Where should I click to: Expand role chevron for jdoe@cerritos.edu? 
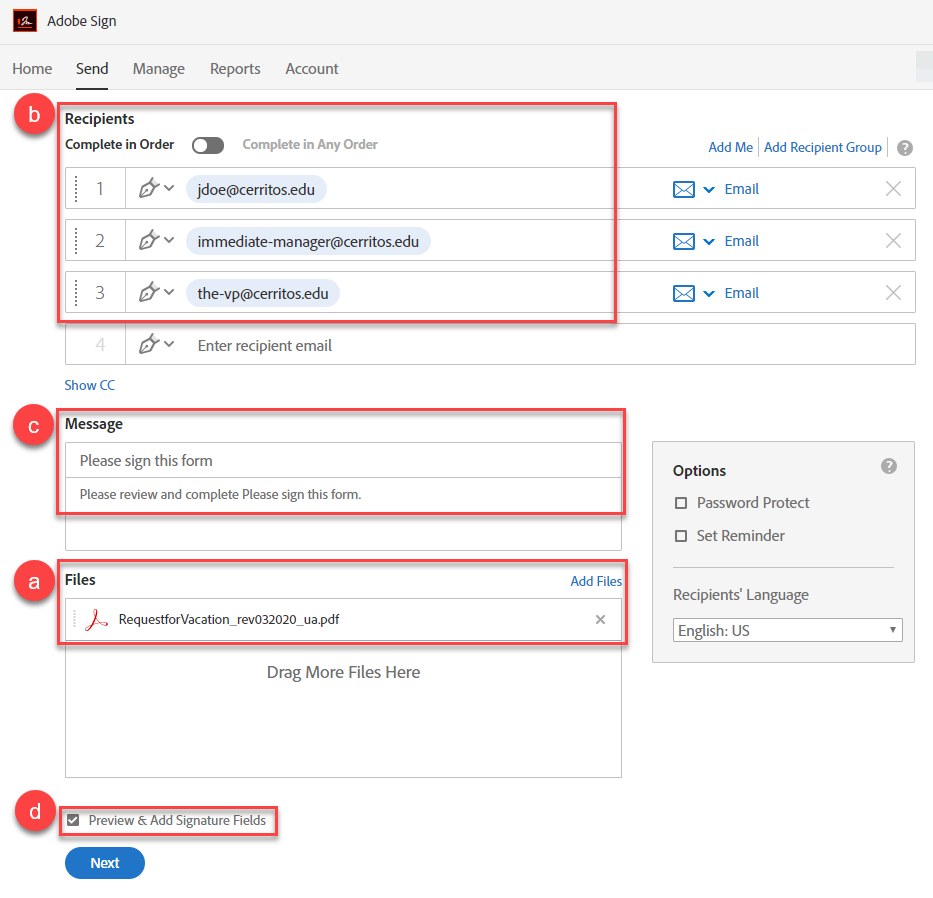(x=169, y=188)
